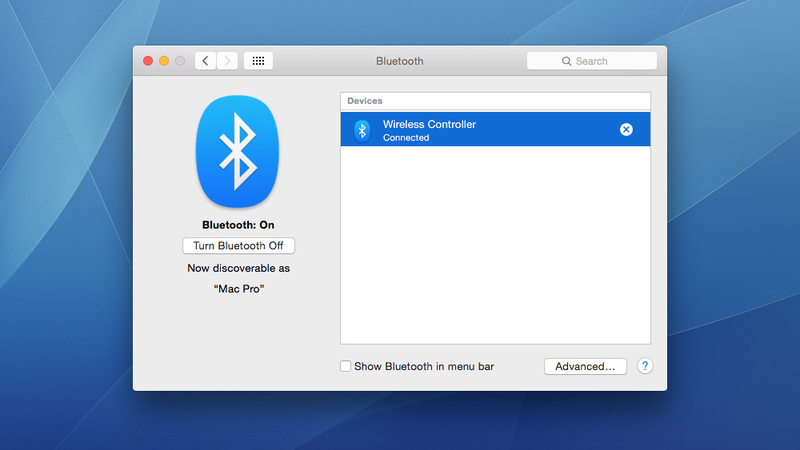The height and width of the screenshot is (450, 800).
Task: Click the "Mac Pro" discoverable name
Action: point(239,289)
